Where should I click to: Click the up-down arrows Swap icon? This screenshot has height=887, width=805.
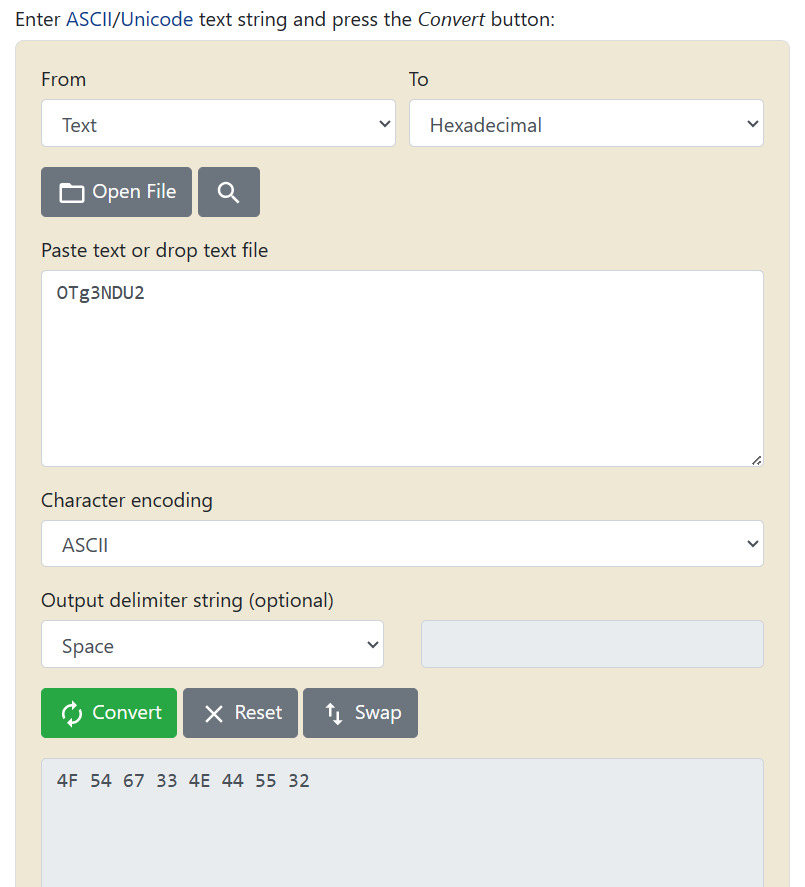pyautogui.click(x=334, y=713)
